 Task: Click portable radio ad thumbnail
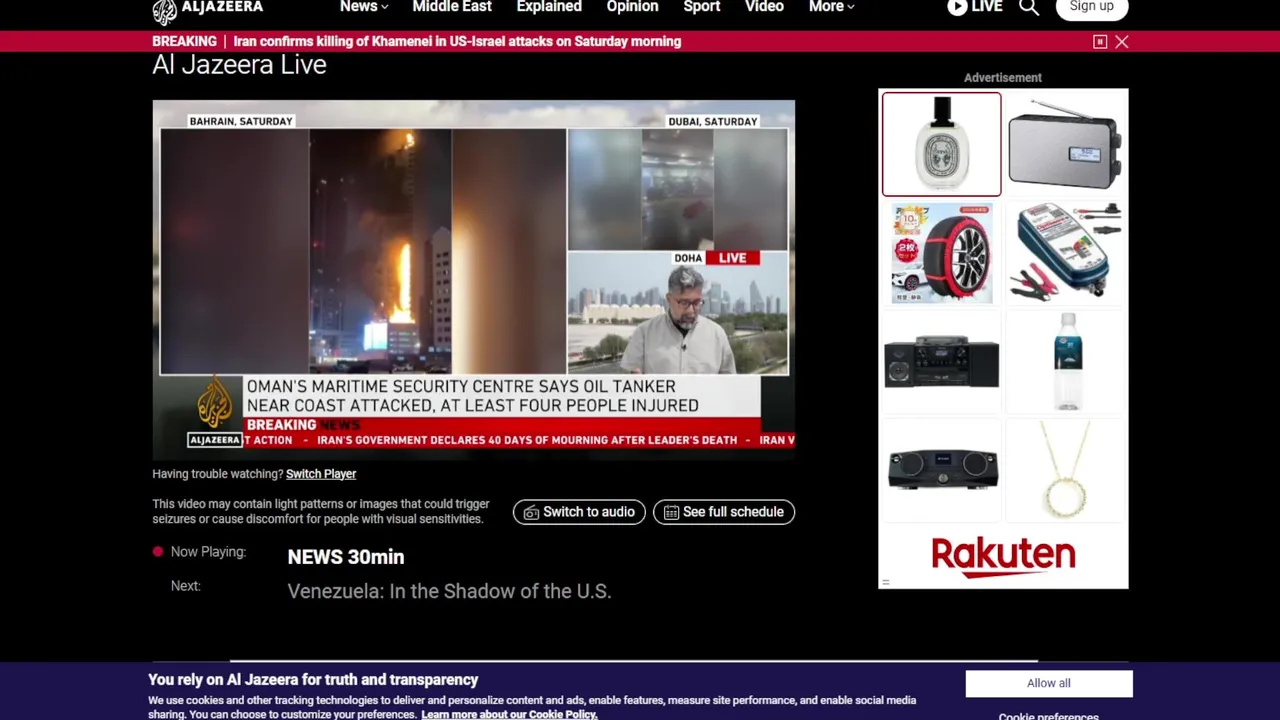[1065, 144]
